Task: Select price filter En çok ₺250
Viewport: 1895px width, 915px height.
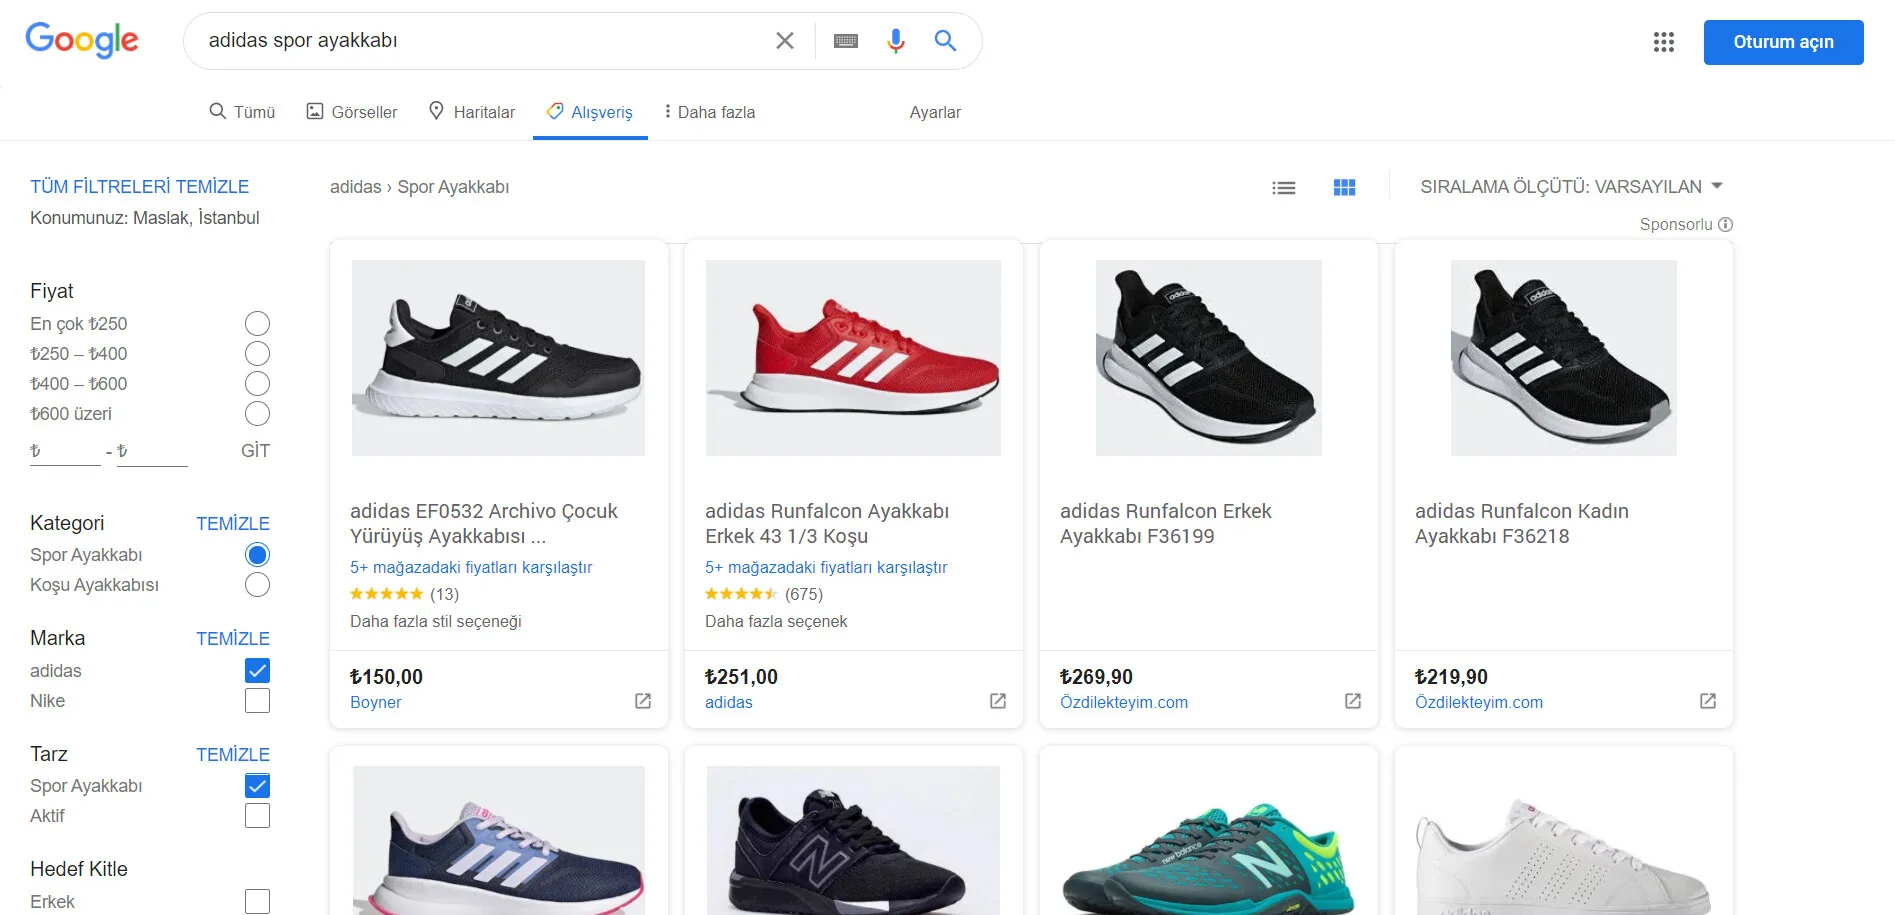Action: click(x=257, y=324)
